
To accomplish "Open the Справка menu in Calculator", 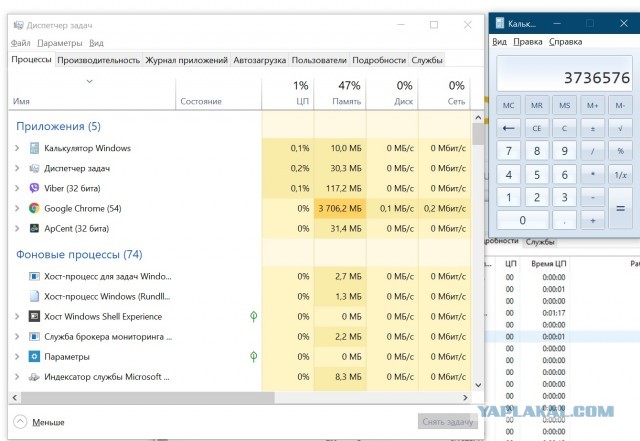I will tap(565, 42).
